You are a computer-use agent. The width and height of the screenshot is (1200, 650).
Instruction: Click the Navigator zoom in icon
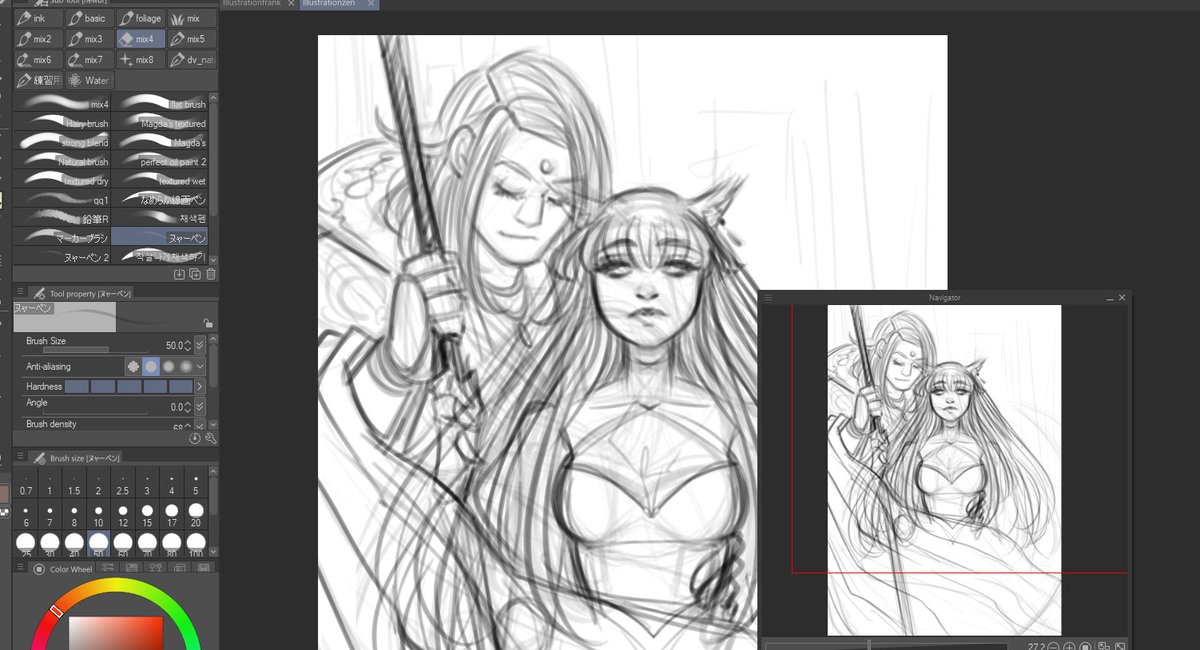1069,646
